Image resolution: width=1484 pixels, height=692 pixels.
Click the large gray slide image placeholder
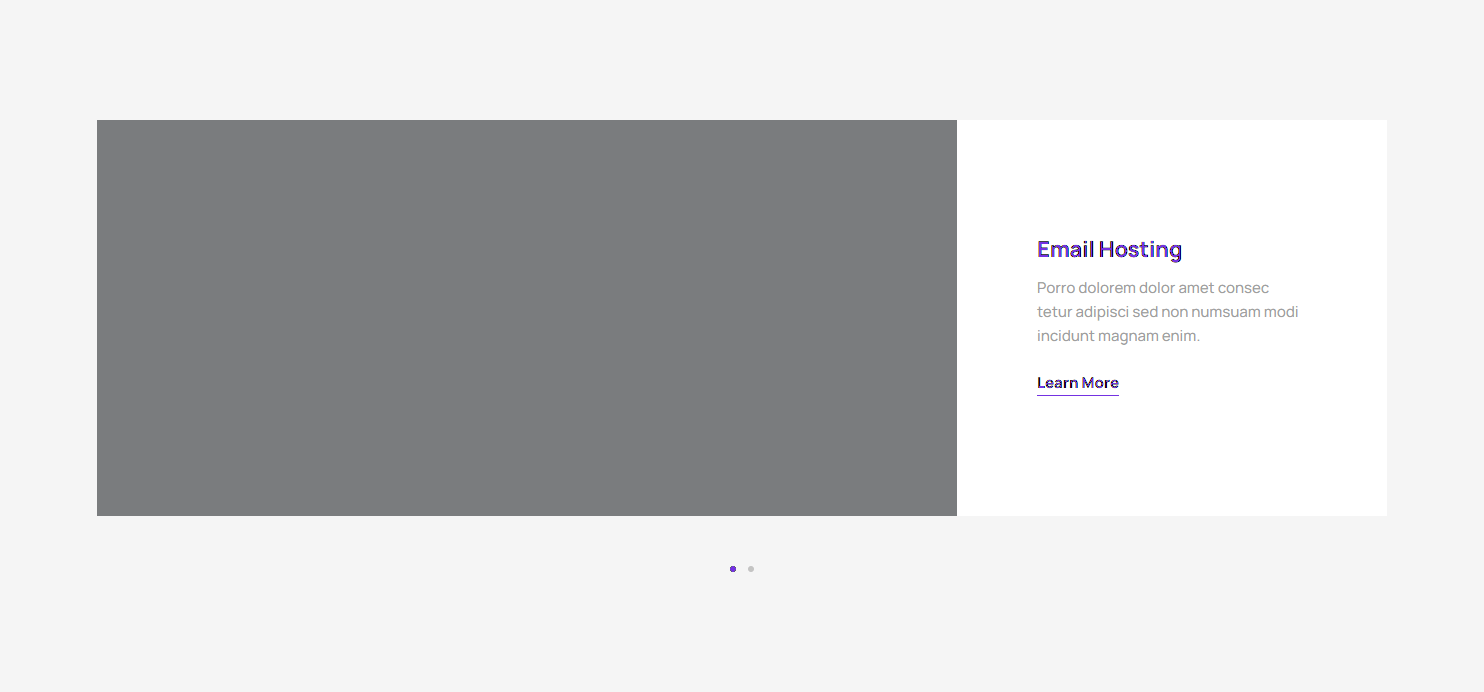(526, 318)
